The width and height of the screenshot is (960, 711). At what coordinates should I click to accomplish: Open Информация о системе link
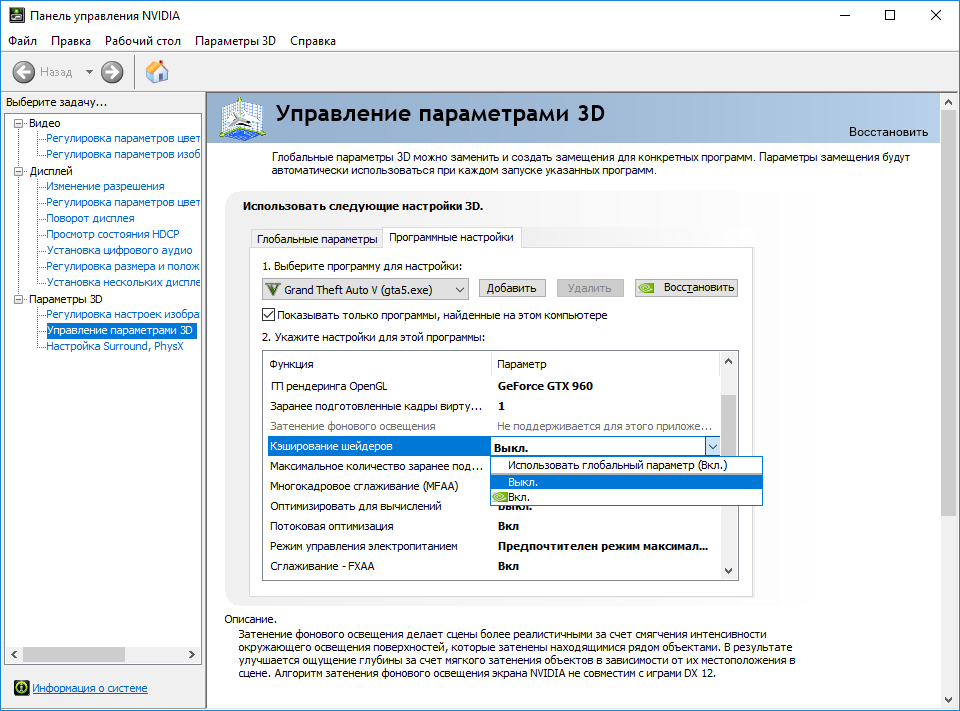(90, 688)
